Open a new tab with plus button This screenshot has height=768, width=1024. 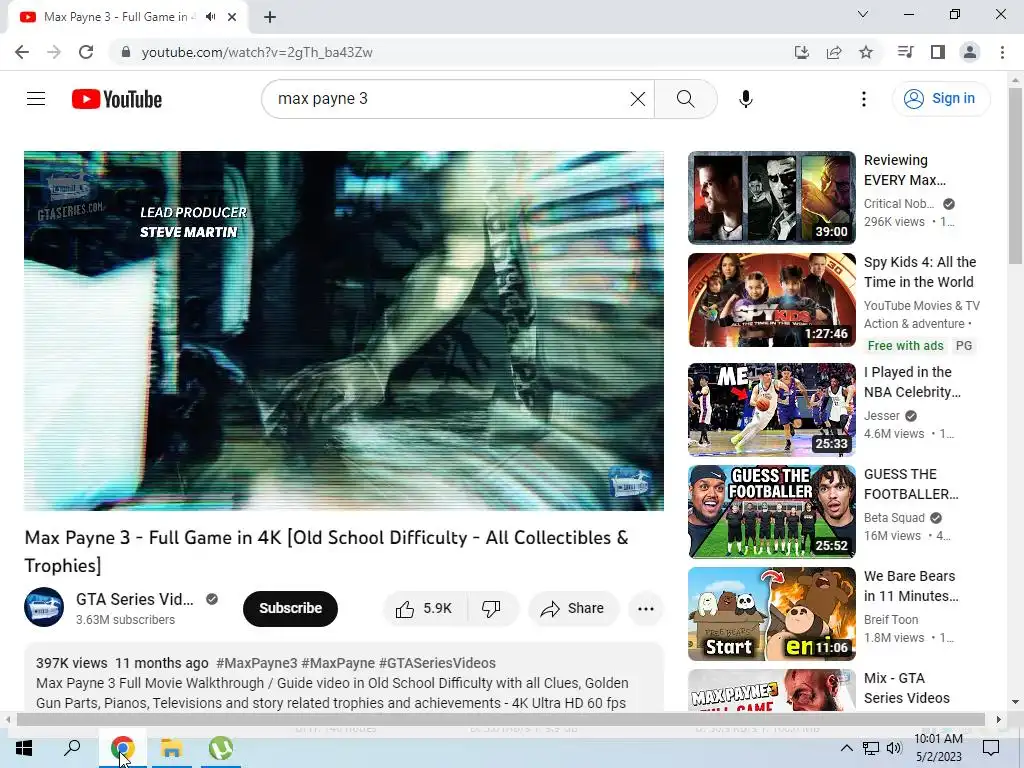[x=270, y=18]
